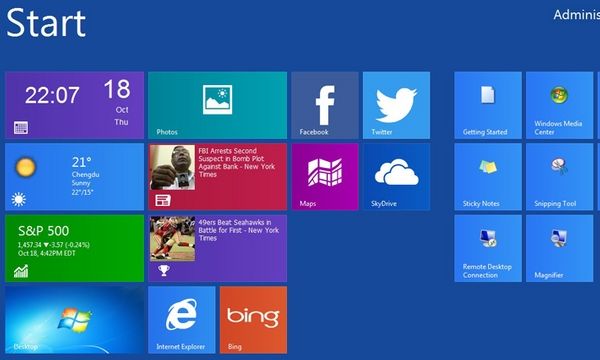Click the trophy sports icon

click(x=164, y=270)
